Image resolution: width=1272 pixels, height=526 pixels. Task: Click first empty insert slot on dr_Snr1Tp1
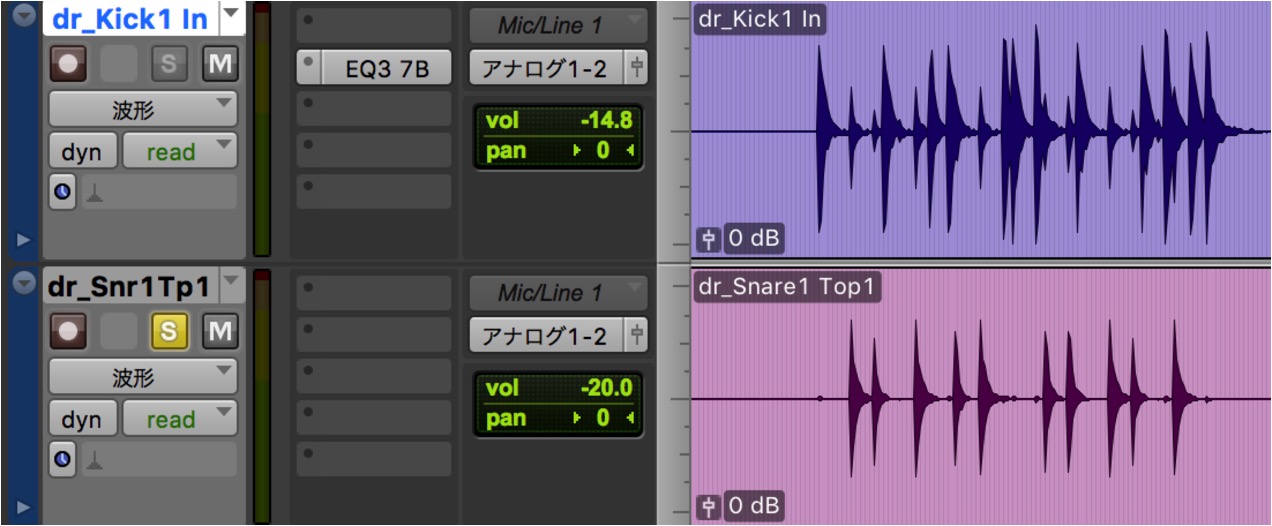(x=375, y=293)
